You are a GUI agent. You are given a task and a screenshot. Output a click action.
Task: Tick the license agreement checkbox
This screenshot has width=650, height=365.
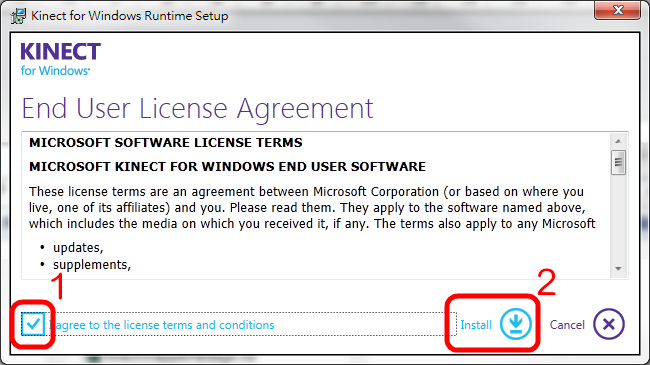[33, 324]
